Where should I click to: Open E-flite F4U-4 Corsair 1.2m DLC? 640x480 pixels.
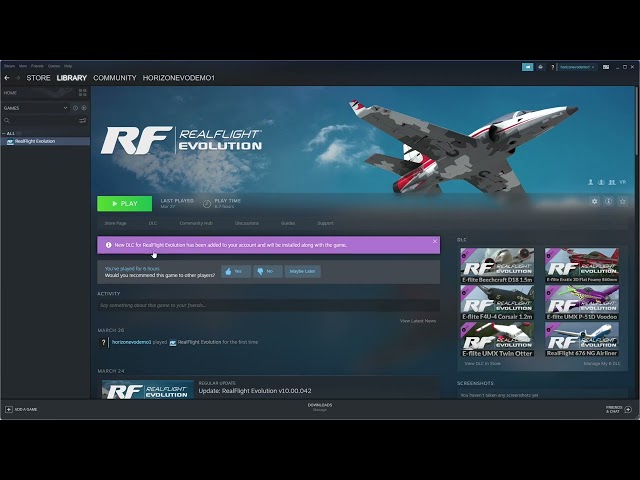point(497,302)
